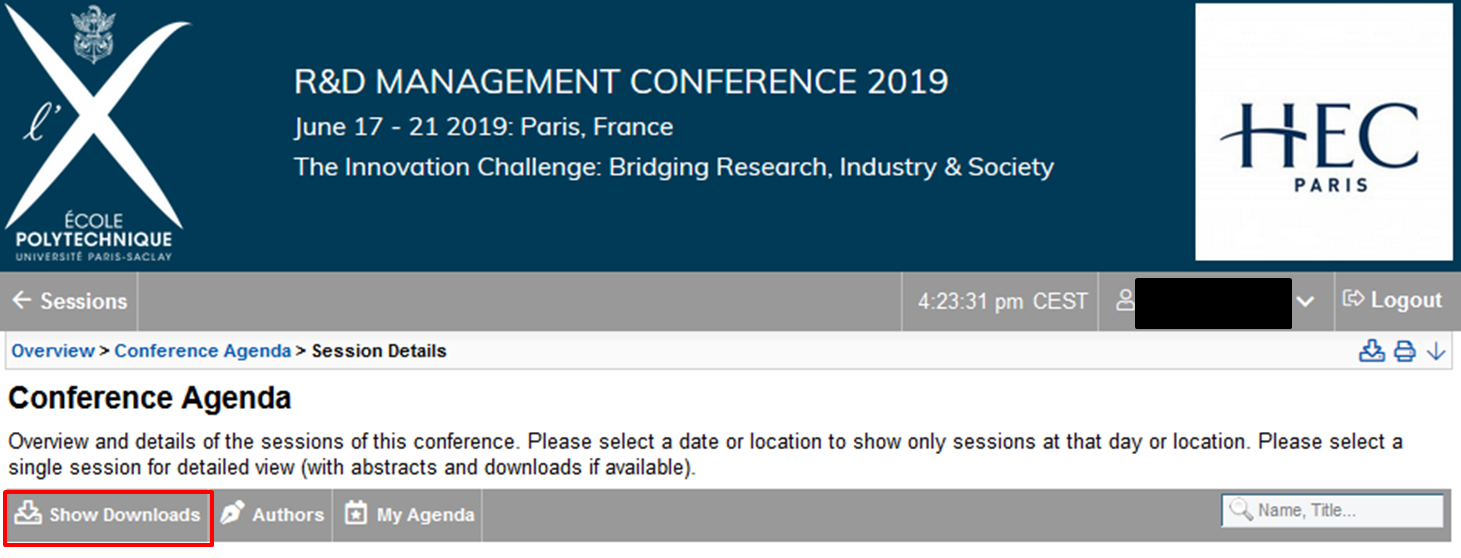This screenshot has height=558, width=1461.
Task: Open My Agenda
Action: pyautogui.click(x=410, y=515)
